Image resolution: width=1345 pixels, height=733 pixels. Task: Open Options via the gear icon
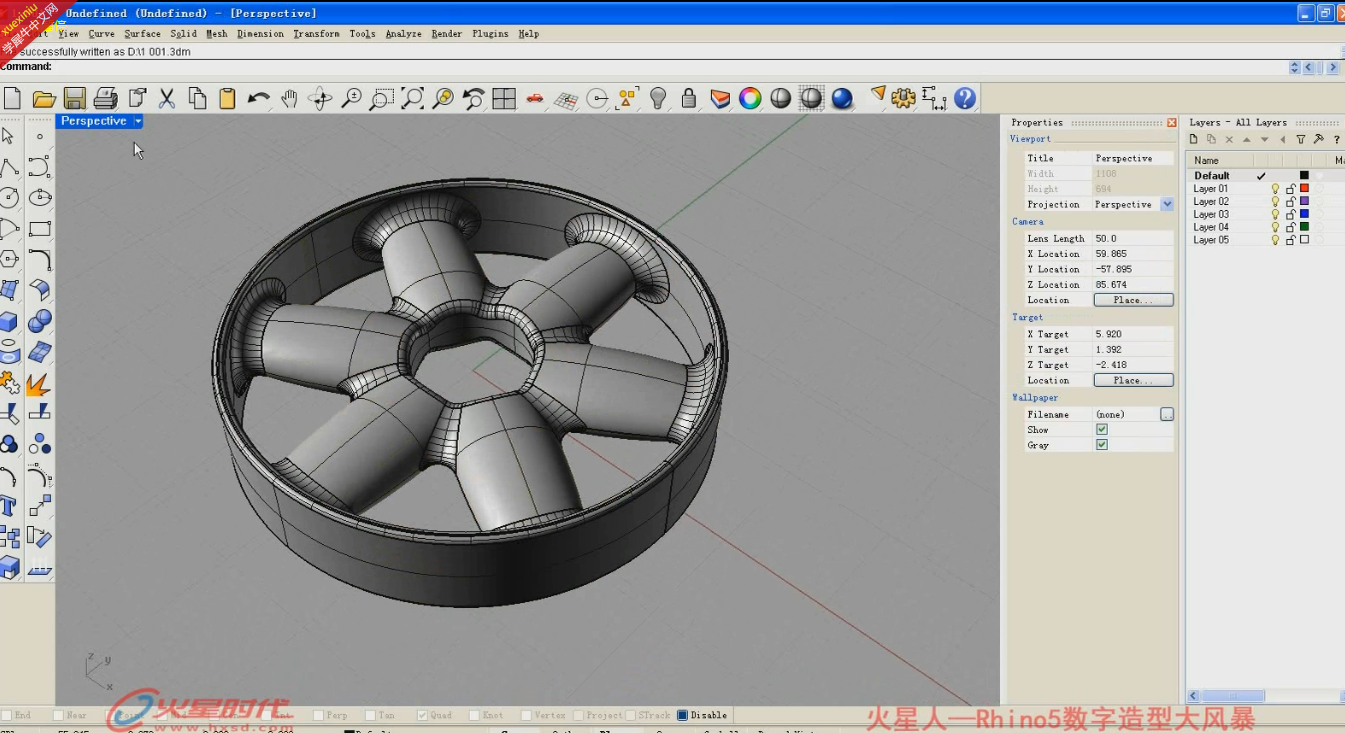(904, 98)
